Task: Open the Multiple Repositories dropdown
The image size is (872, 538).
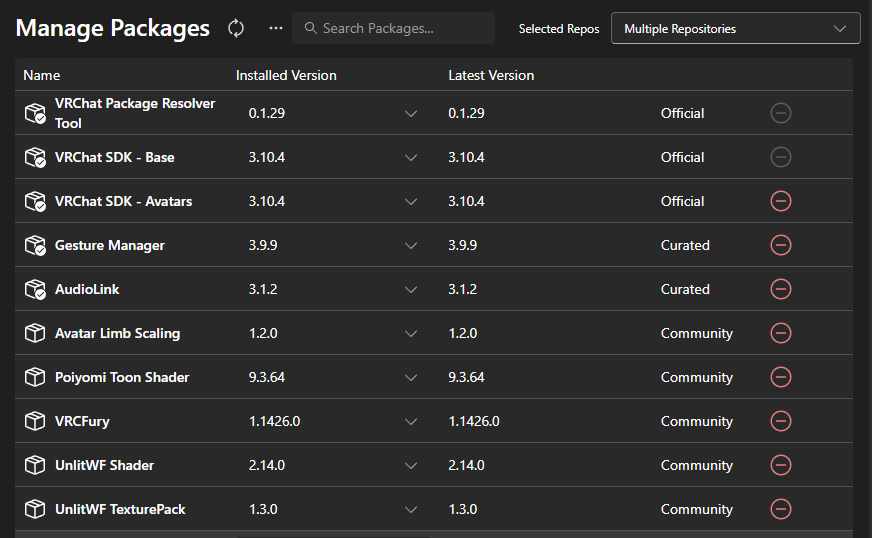Action: (735, 28)
